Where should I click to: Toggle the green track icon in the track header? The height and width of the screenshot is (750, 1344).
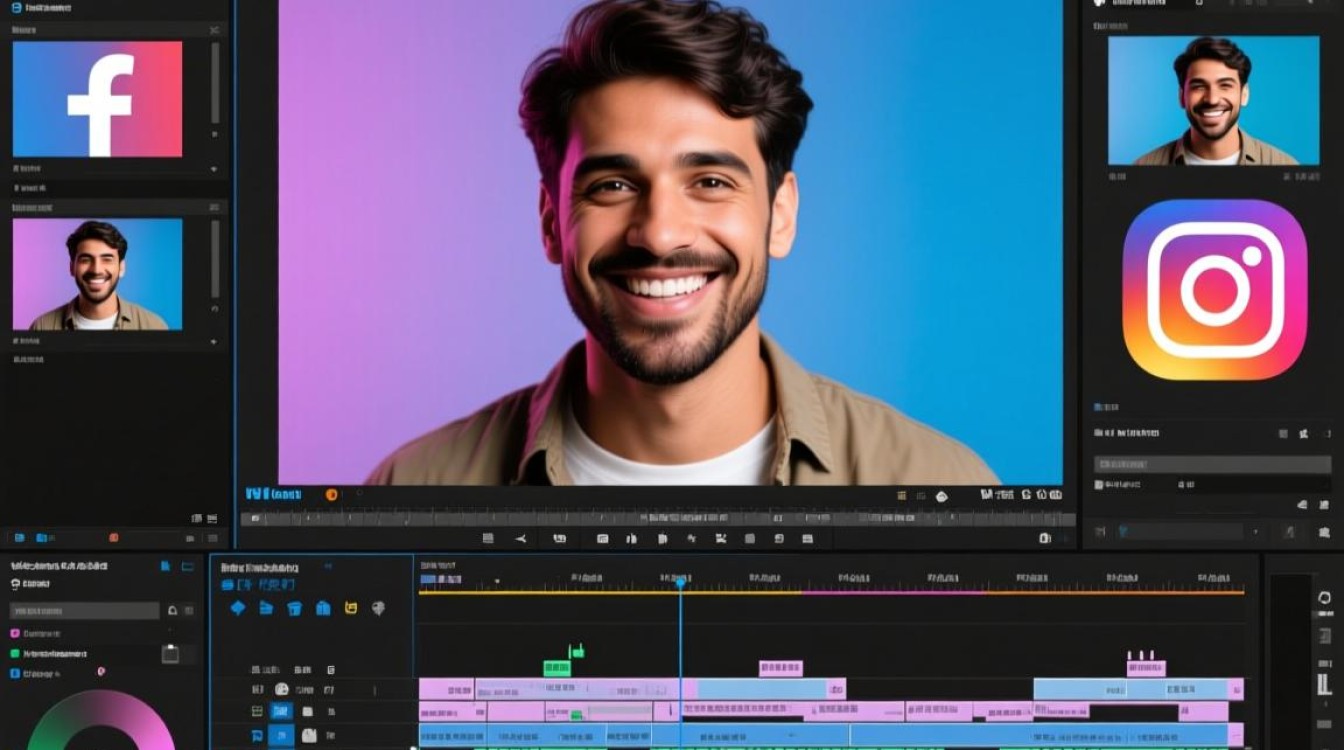click(257, 711)
